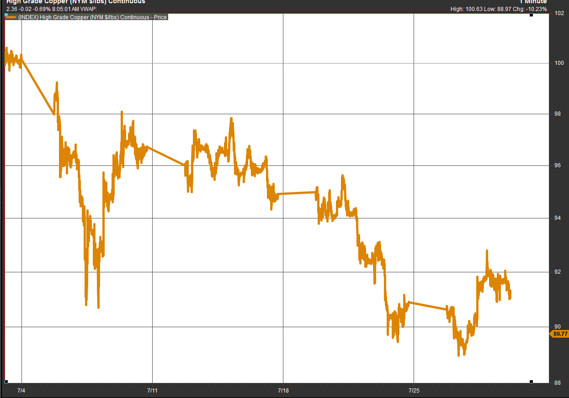Image resolution: width=569 pixels, height=398 pixels.
Task: Click the 102 price axis label
Action: pyautogui.click(x=559, y=13)
